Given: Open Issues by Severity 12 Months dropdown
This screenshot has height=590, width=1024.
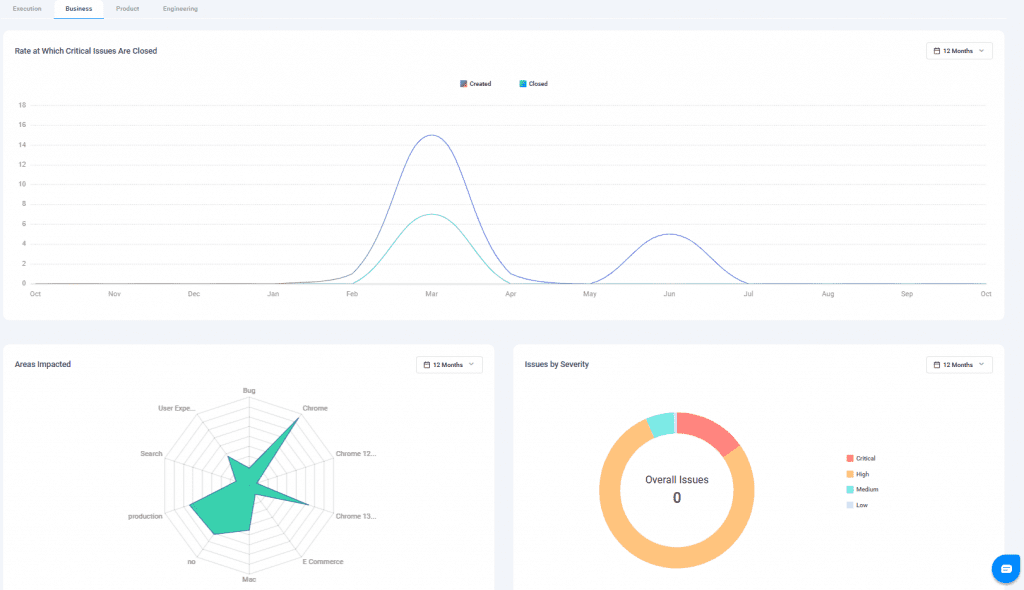Looking at the screenshot, I should pyautogui.click(x=959, y=365).
